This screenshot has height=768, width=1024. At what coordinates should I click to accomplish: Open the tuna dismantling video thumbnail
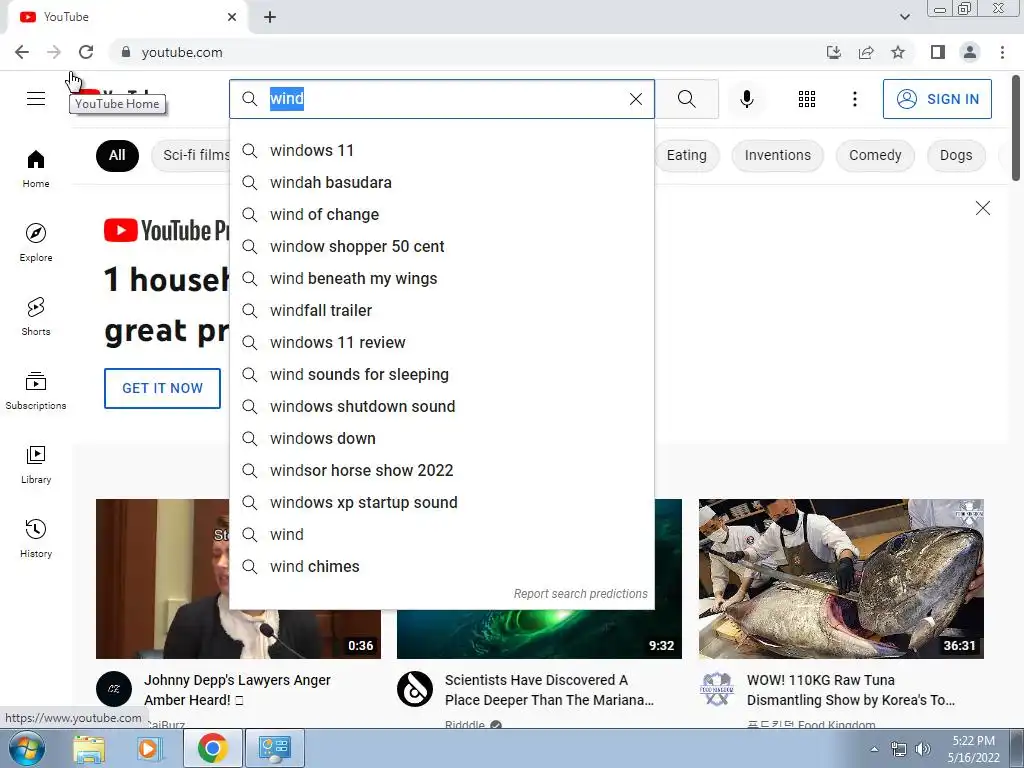point(841,579)
